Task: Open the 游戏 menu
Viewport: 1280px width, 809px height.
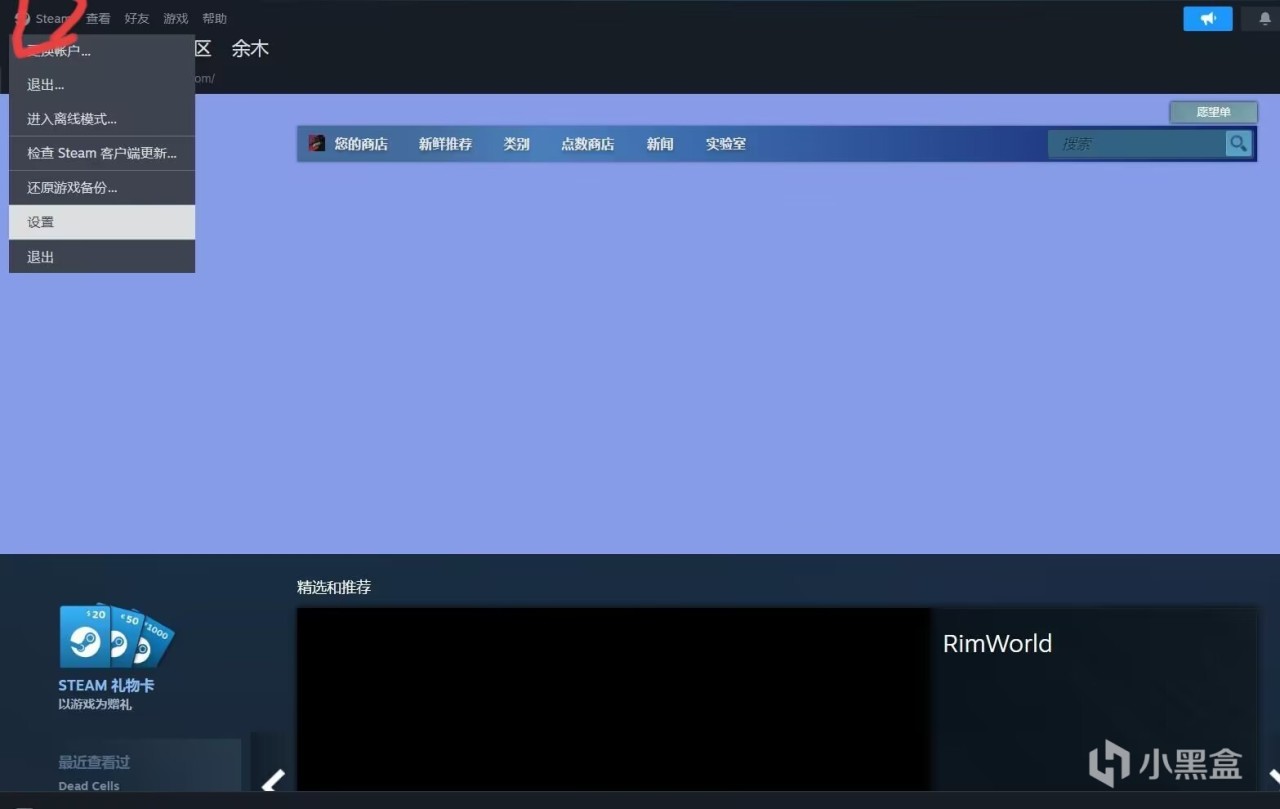Action: (176, 19)
